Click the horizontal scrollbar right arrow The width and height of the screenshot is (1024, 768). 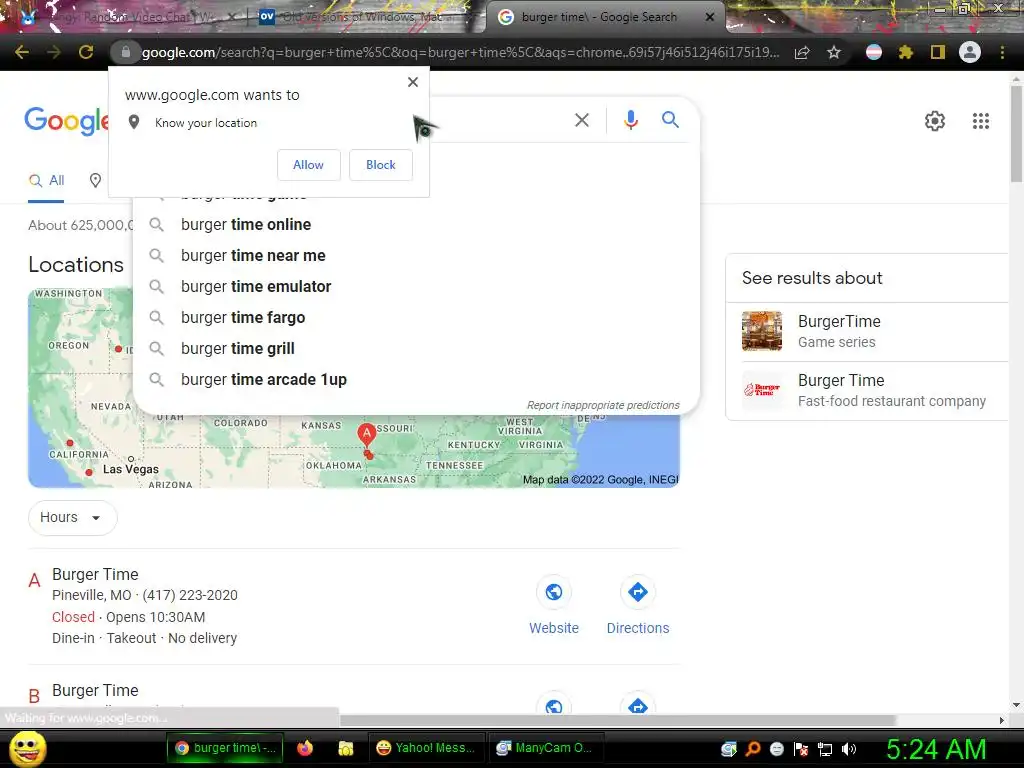tap(1002, 720)
